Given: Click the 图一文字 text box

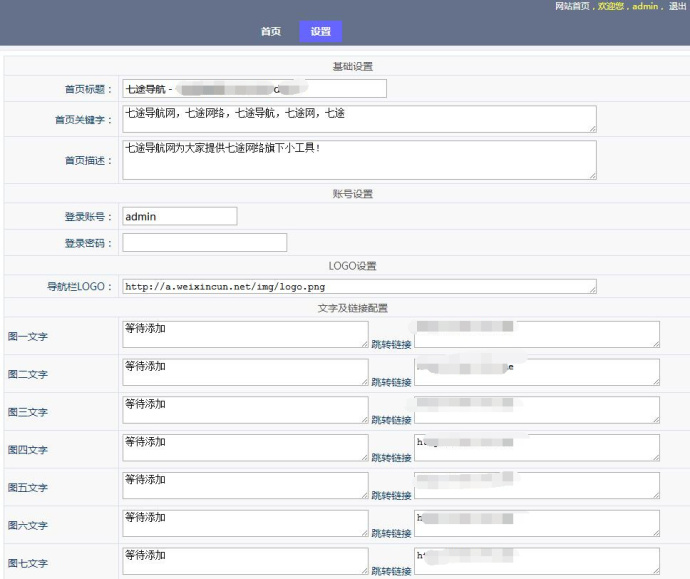Looking at the screenshot, I should [x=245, y=334].
